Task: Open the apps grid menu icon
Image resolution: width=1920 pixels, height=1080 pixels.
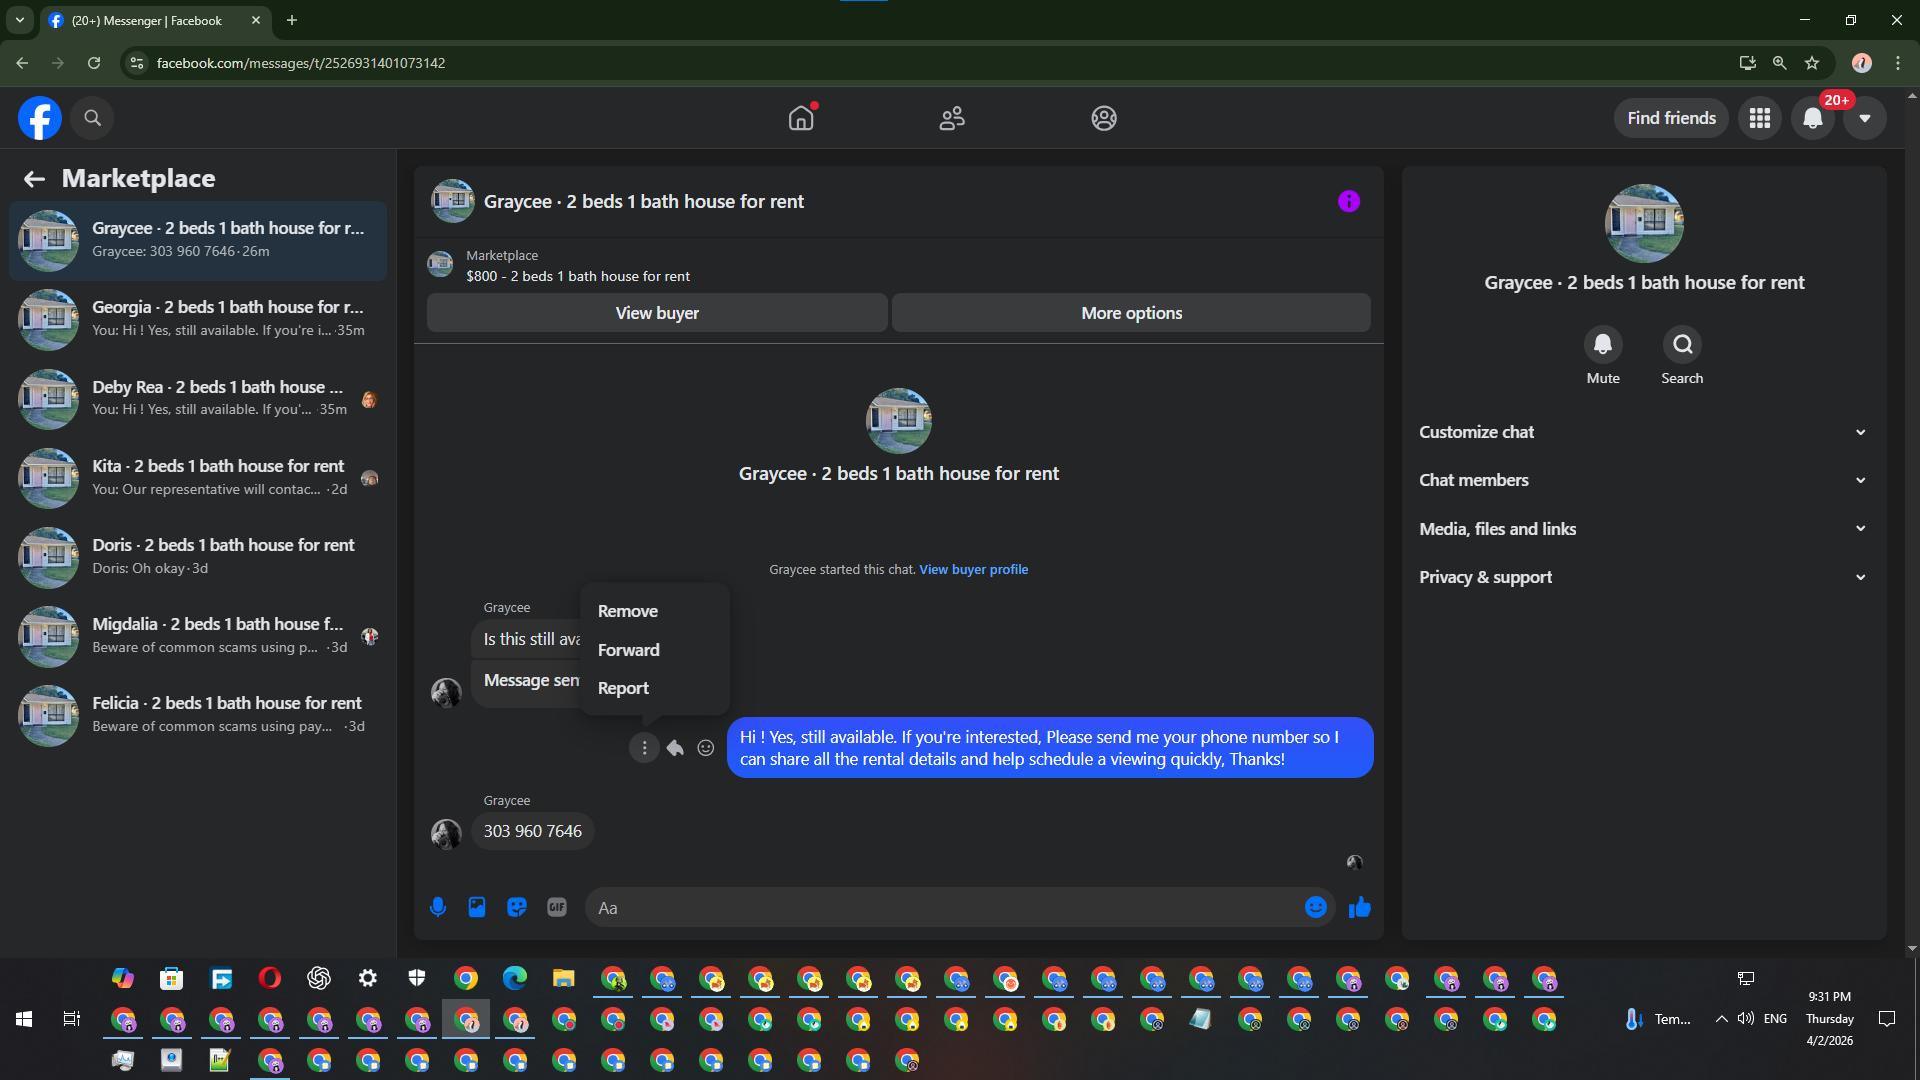Action: (x=1760, y=118)
